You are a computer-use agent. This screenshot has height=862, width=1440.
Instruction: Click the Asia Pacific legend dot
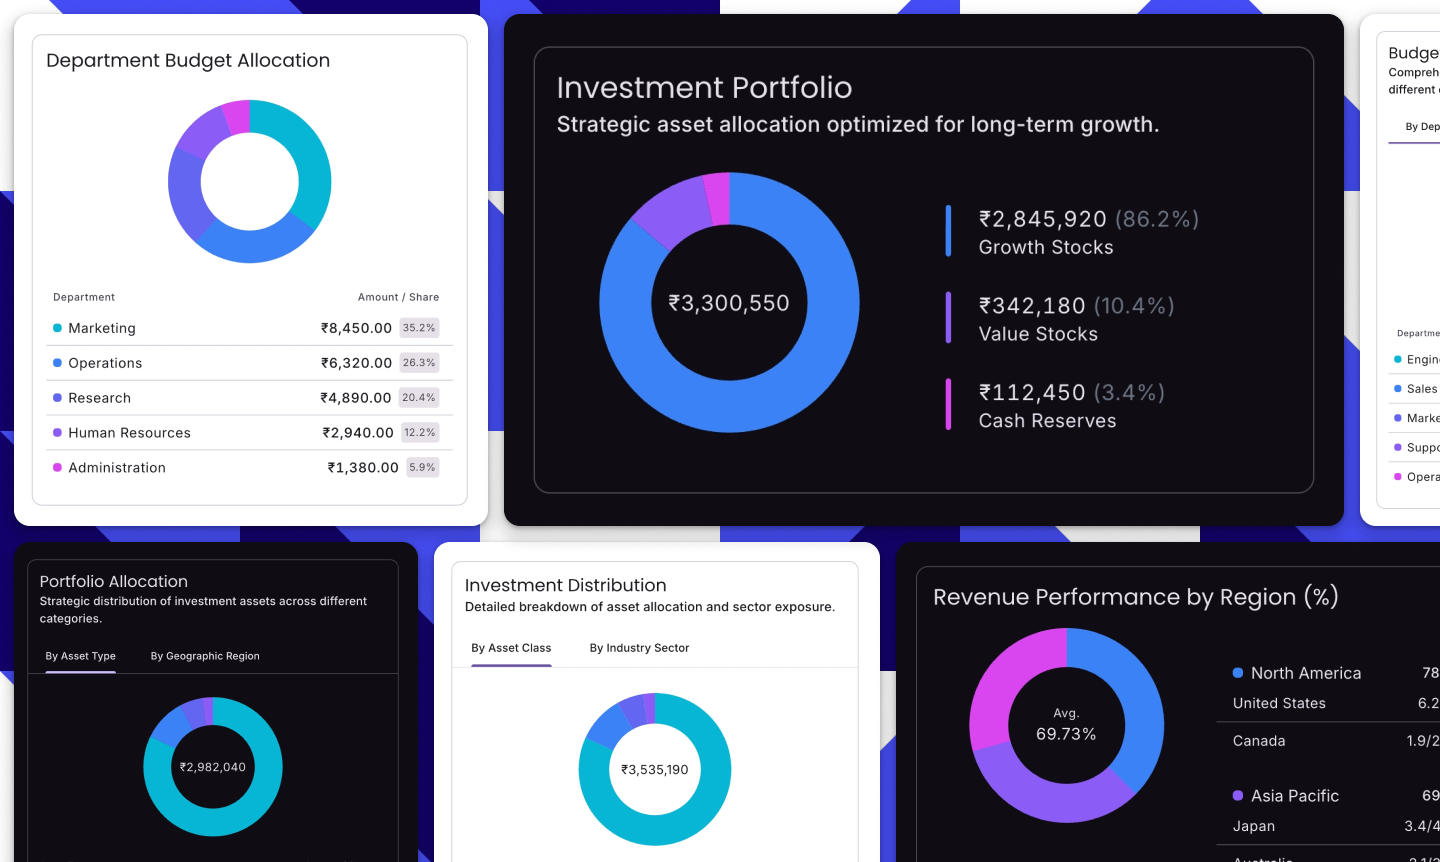coord(1238,796)
